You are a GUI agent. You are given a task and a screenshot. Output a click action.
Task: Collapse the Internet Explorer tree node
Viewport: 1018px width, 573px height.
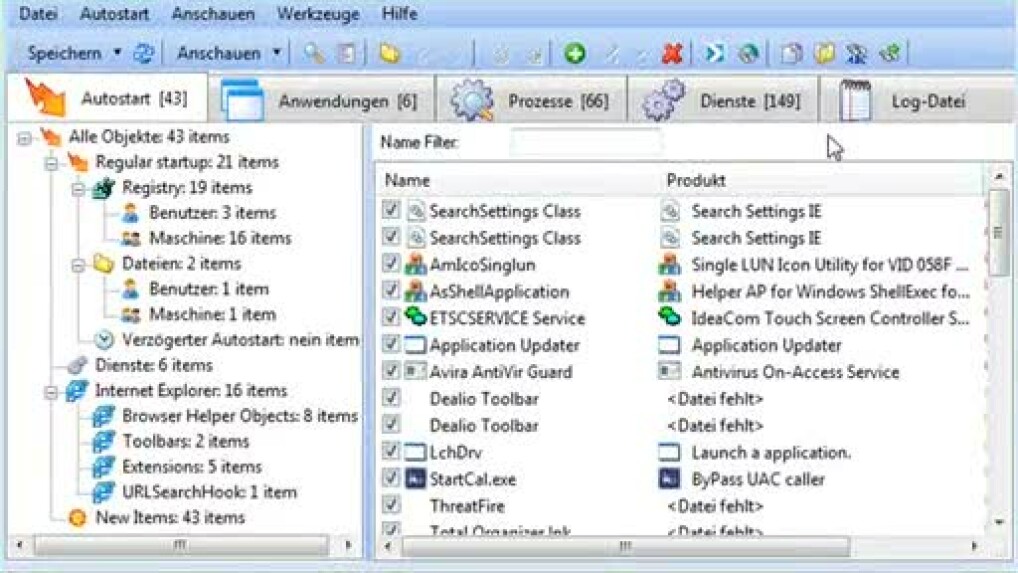[x=51, y=391]
